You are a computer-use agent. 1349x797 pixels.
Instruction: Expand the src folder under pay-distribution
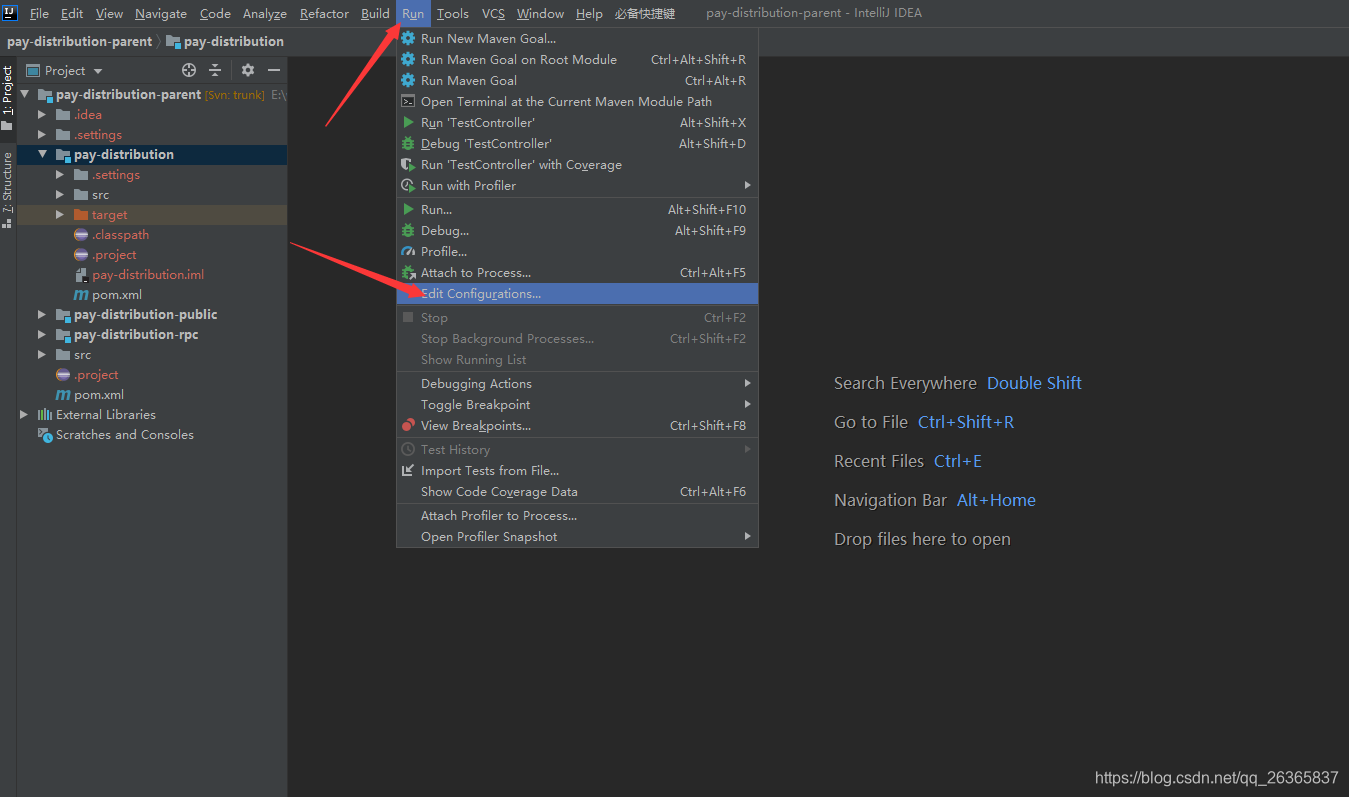click(x=60, y=194)
